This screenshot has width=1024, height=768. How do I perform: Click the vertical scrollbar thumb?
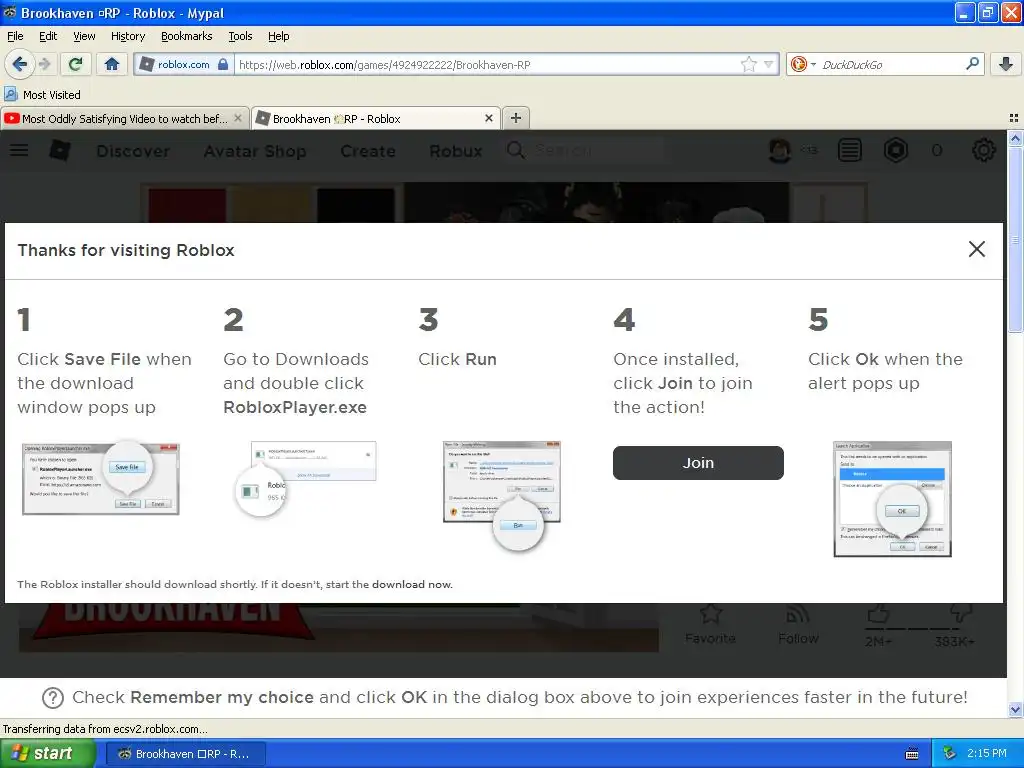click(x=1015, y=240)
